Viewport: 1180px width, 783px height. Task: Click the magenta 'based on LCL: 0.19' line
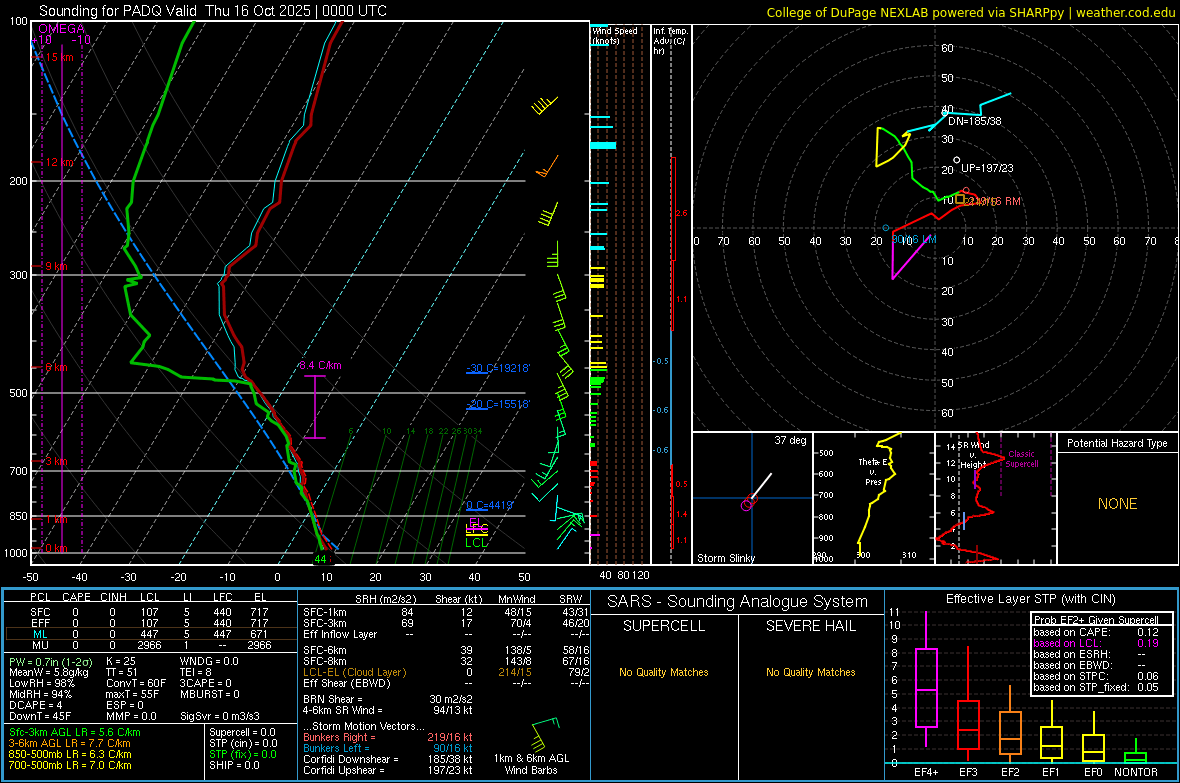click(1096, 643)
